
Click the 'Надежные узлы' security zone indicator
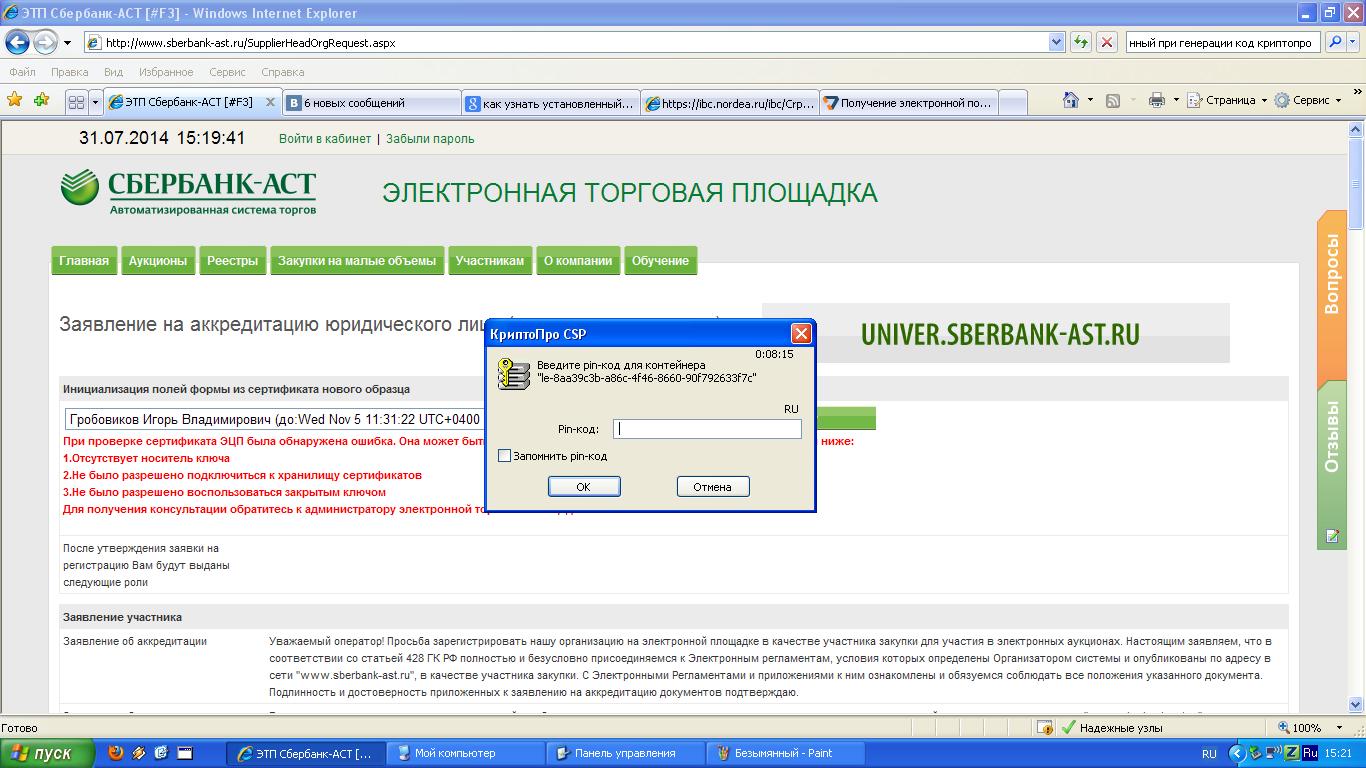pos(1112,728)
